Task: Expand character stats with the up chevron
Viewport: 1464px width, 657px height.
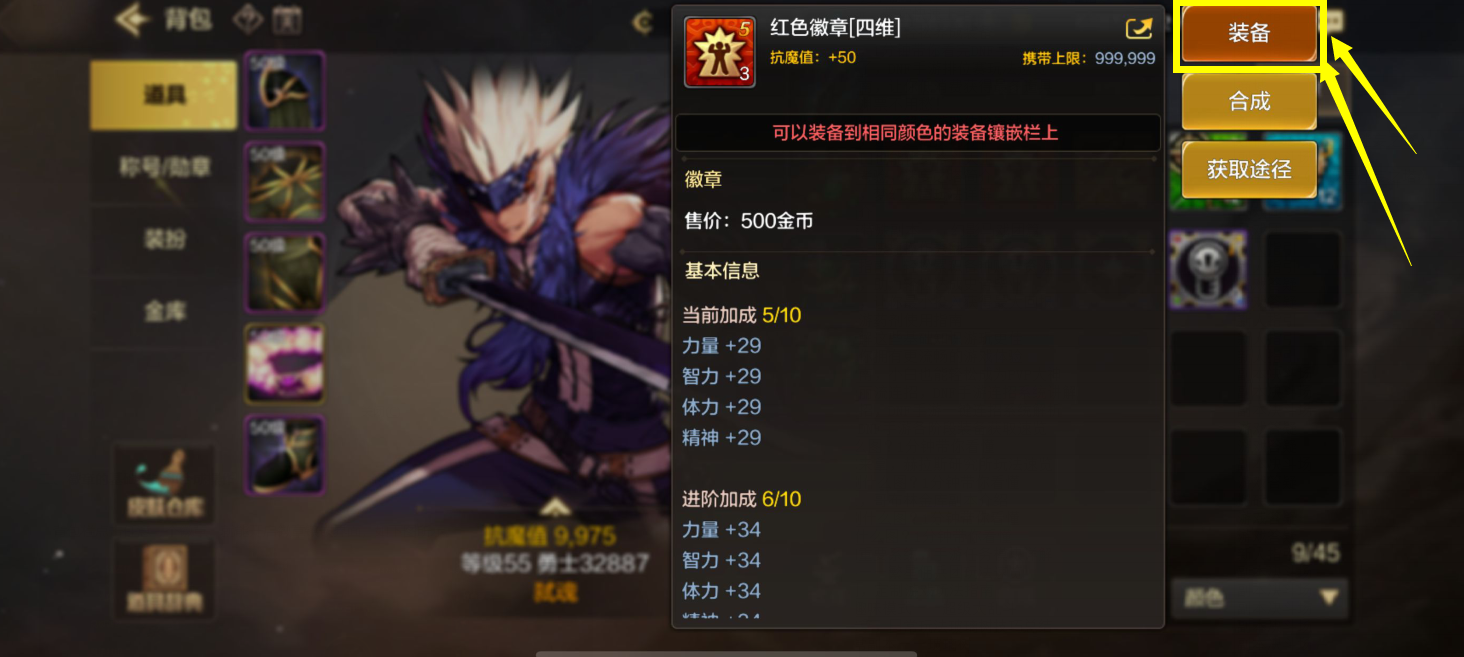Action: [557, 507]
